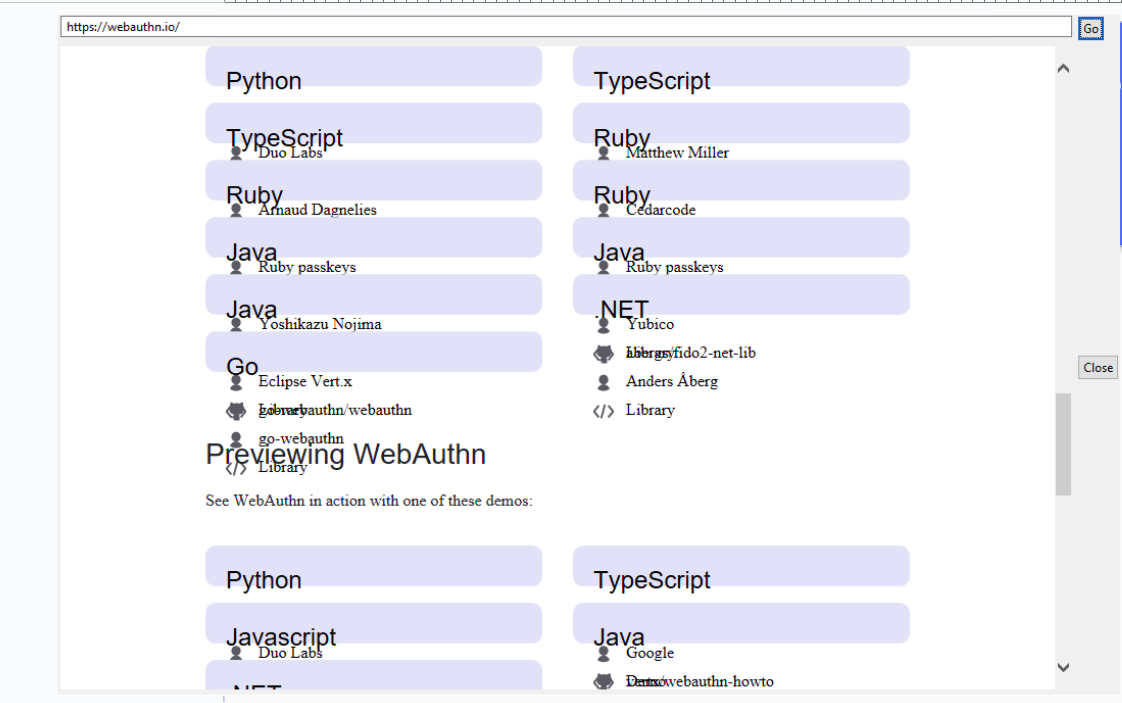The height and width of the screenshot is (703, 1122).
Task: Click the Close button on the right edge
Action: pyautogui.click(x=1097, y=367)
